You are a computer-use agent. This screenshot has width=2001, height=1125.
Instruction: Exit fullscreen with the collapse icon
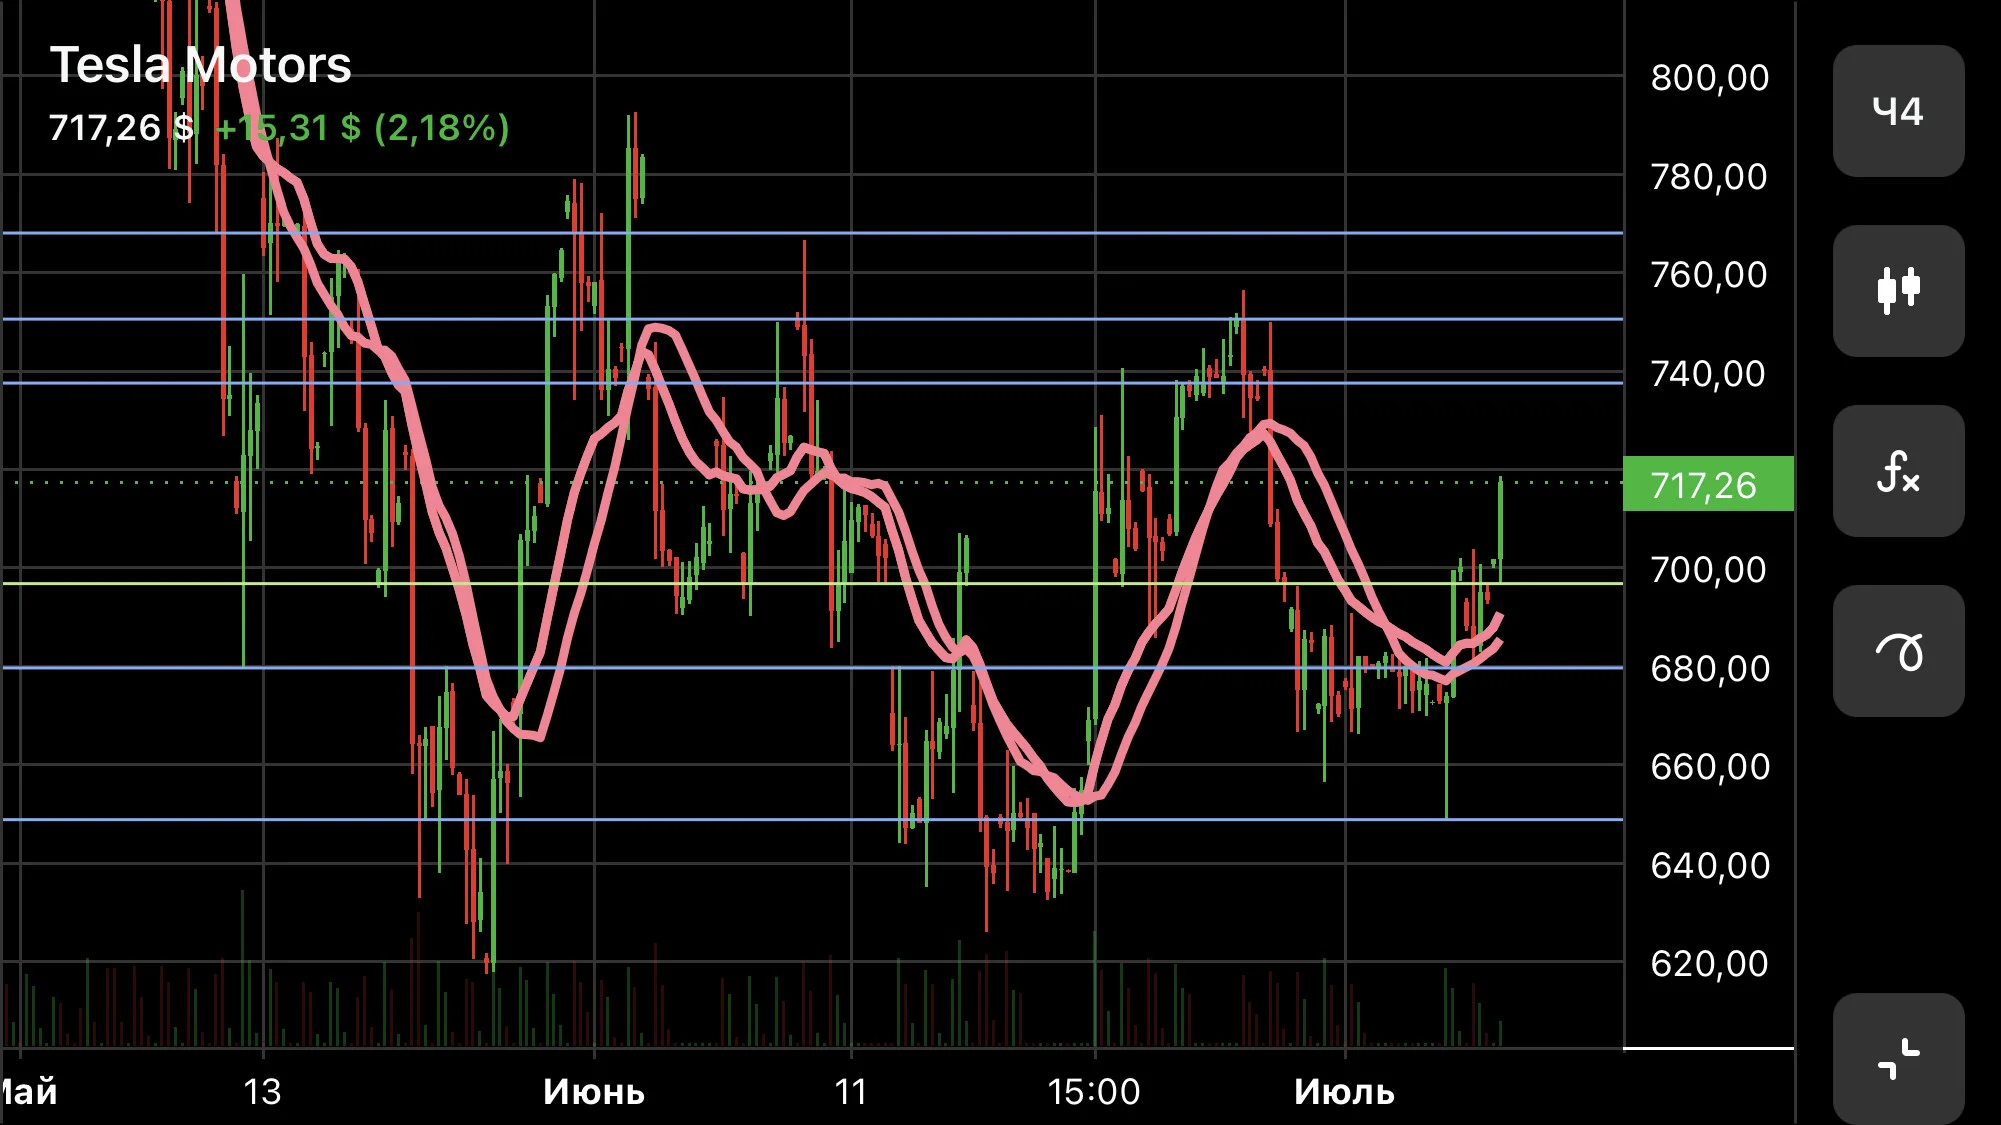click(1898, 1059)
